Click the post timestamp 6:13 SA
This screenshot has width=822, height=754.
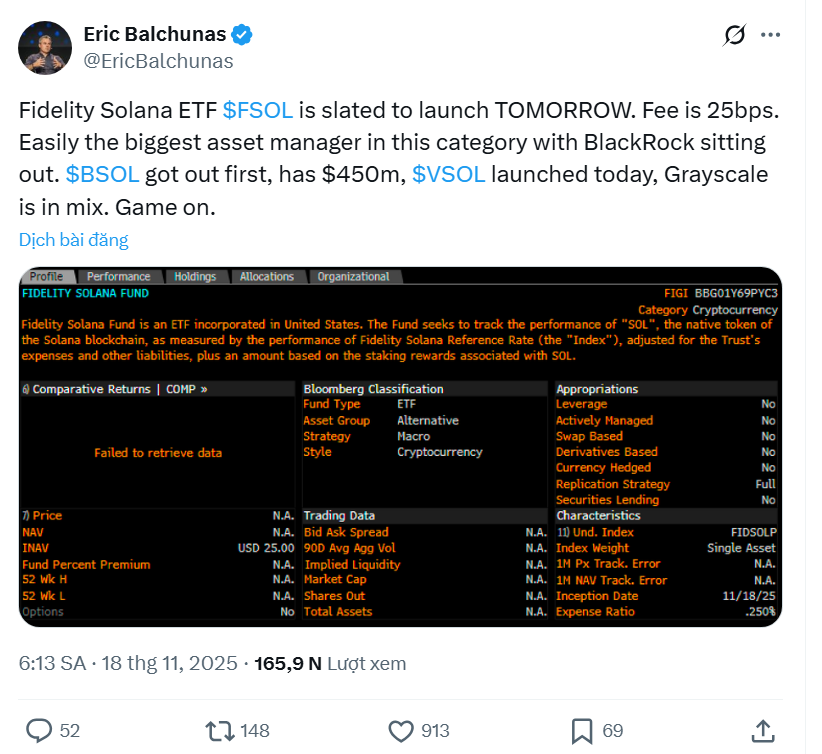pyautogui.click(x=51, y=663)
